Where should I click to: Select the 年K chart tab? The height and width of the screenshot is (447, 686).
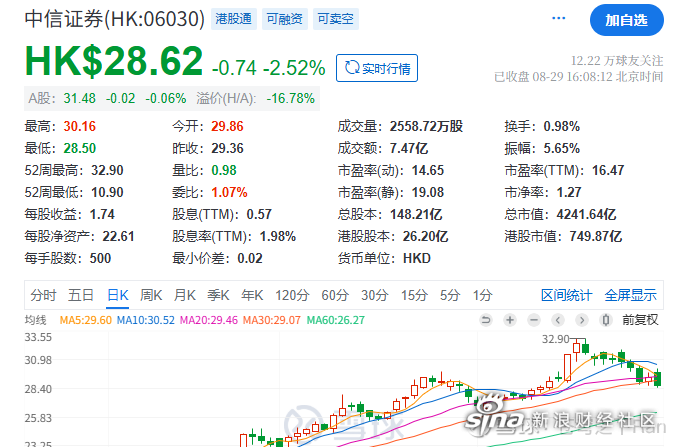pyautogui.click(x=252, y=295)
